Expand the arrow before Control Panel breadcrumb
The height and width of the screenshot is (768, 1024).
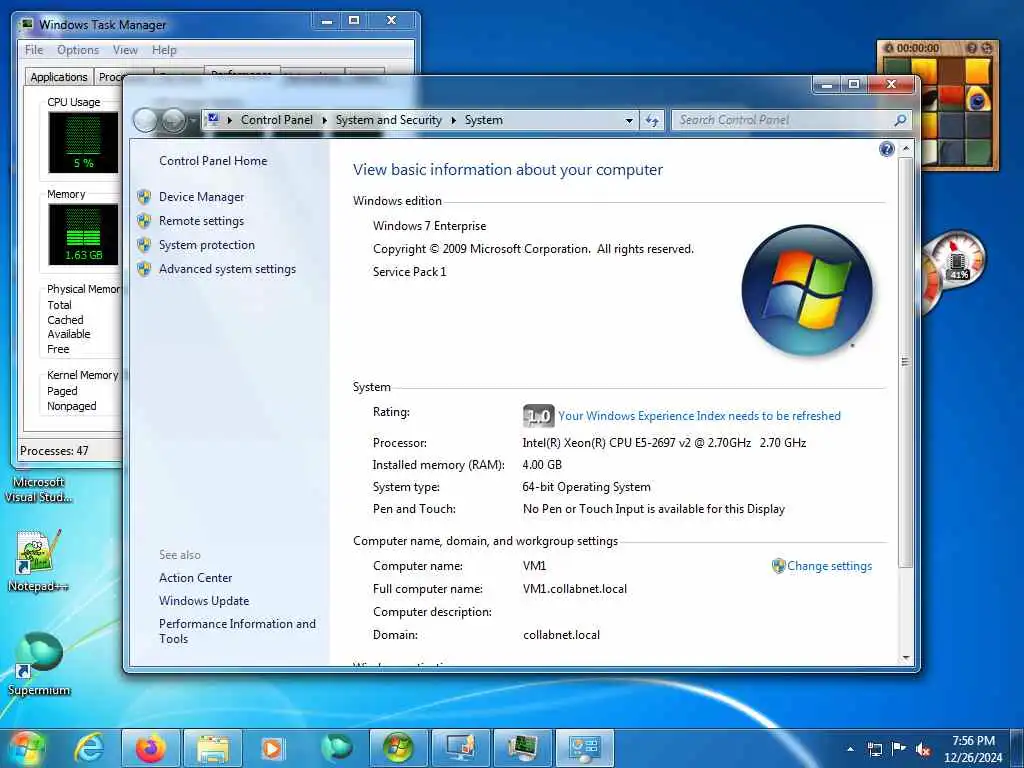pos(230,120)
